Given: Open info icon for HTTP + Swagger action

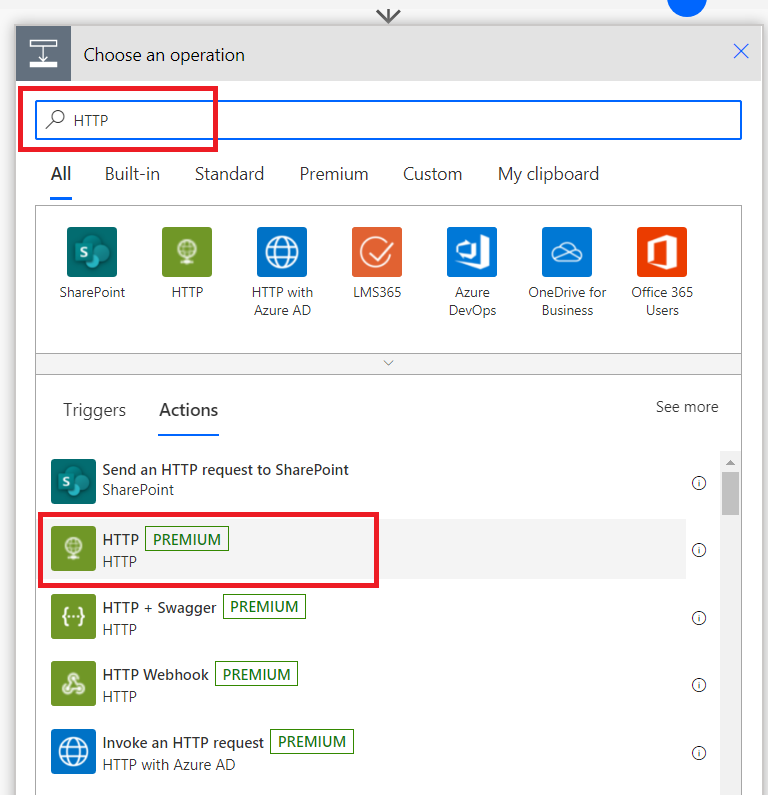Looking at the screenshot, I should coord(699,618).
